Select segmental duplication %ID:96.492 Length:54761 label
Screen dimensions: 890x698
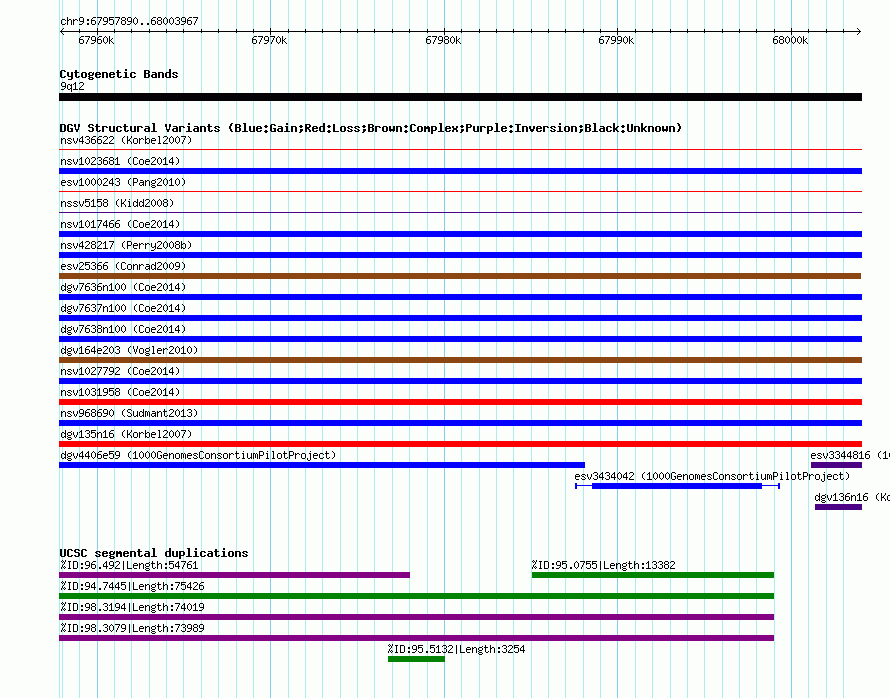129,565
